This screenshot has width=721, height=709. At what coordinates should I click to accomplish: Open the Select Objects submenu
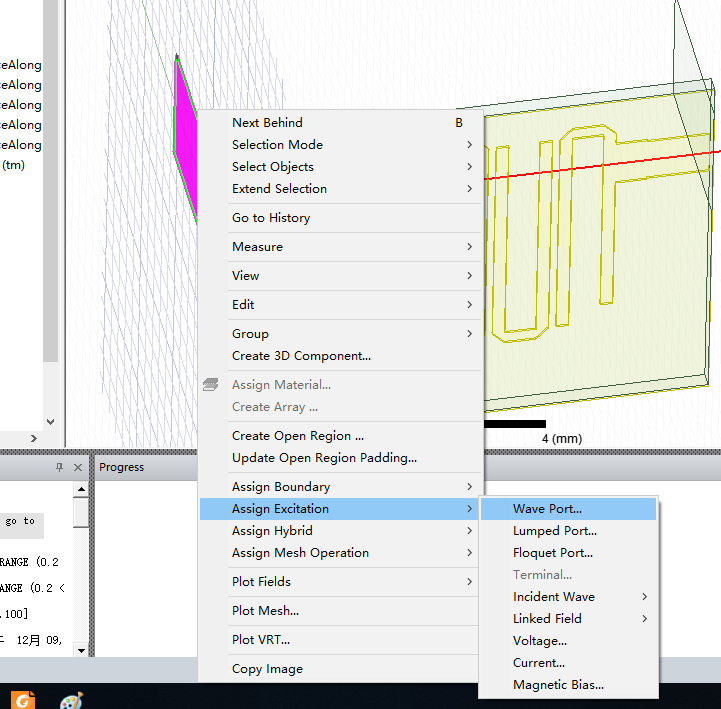click(341, 167)
